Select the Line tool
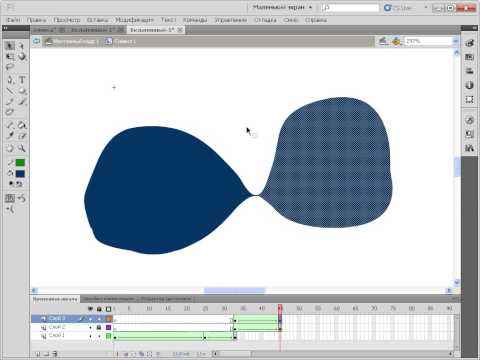This screenshot has height=360, width=480. click(10, 91)
